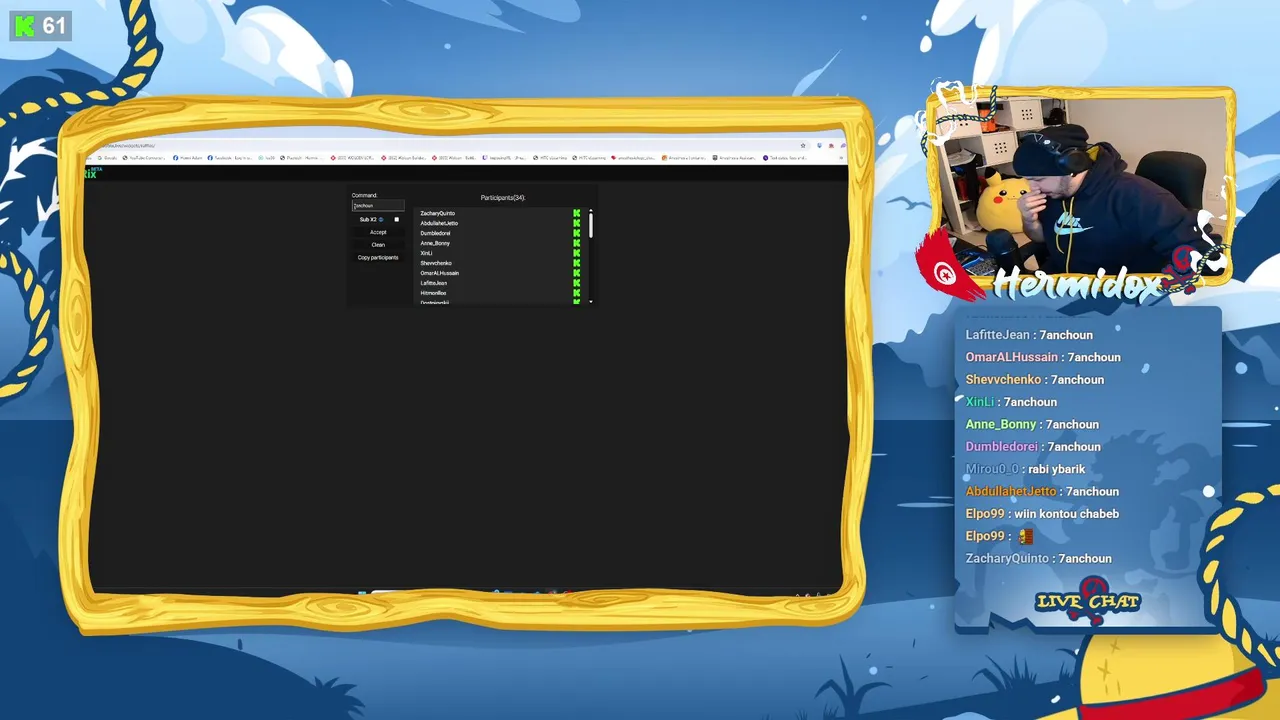1280x720 pixels.
Task: Click Kick icon next to OmarALHussain
Action: coord(577,273)
